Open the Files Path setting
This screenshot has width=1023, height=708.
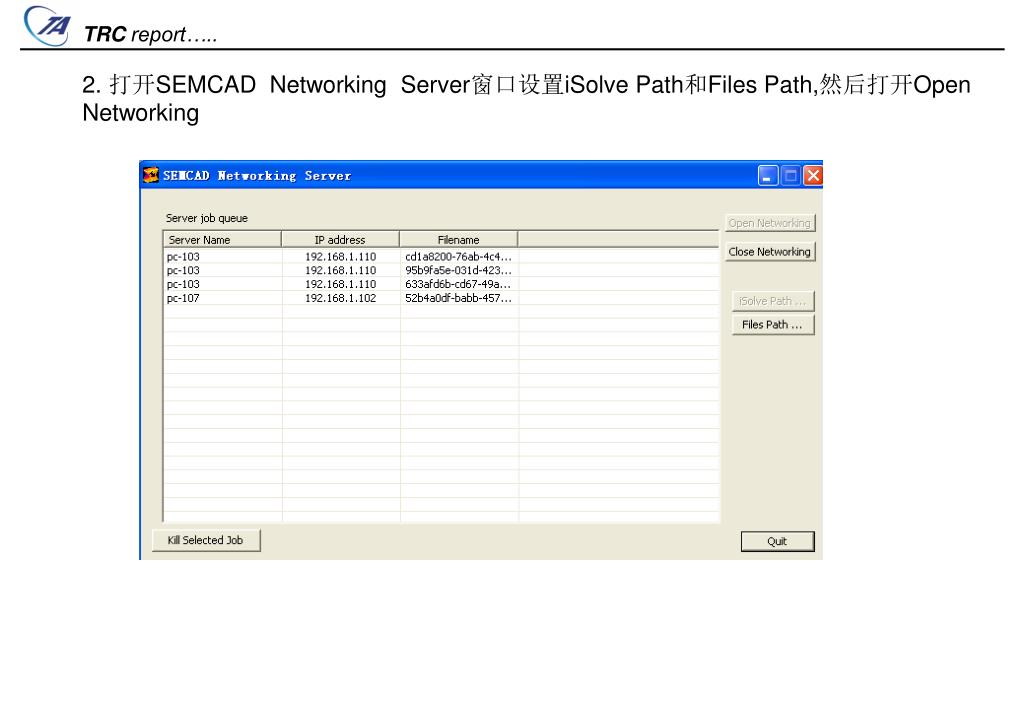[x=773, y=325]
